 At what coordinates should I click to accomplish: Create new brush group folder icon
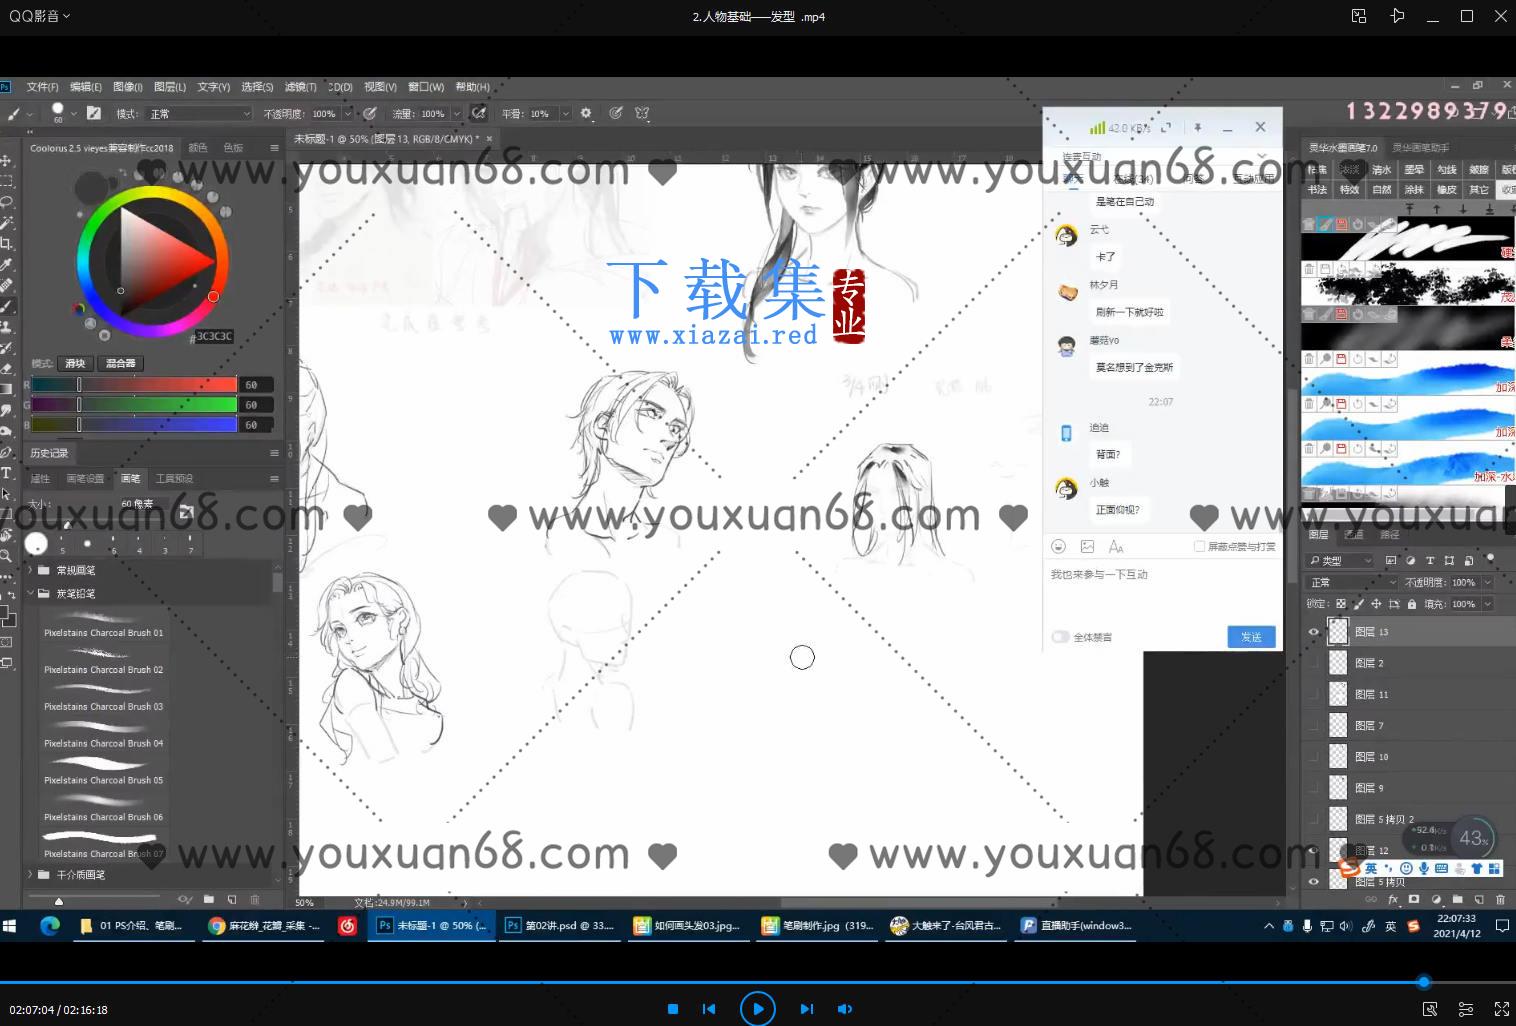pos(209,899)
